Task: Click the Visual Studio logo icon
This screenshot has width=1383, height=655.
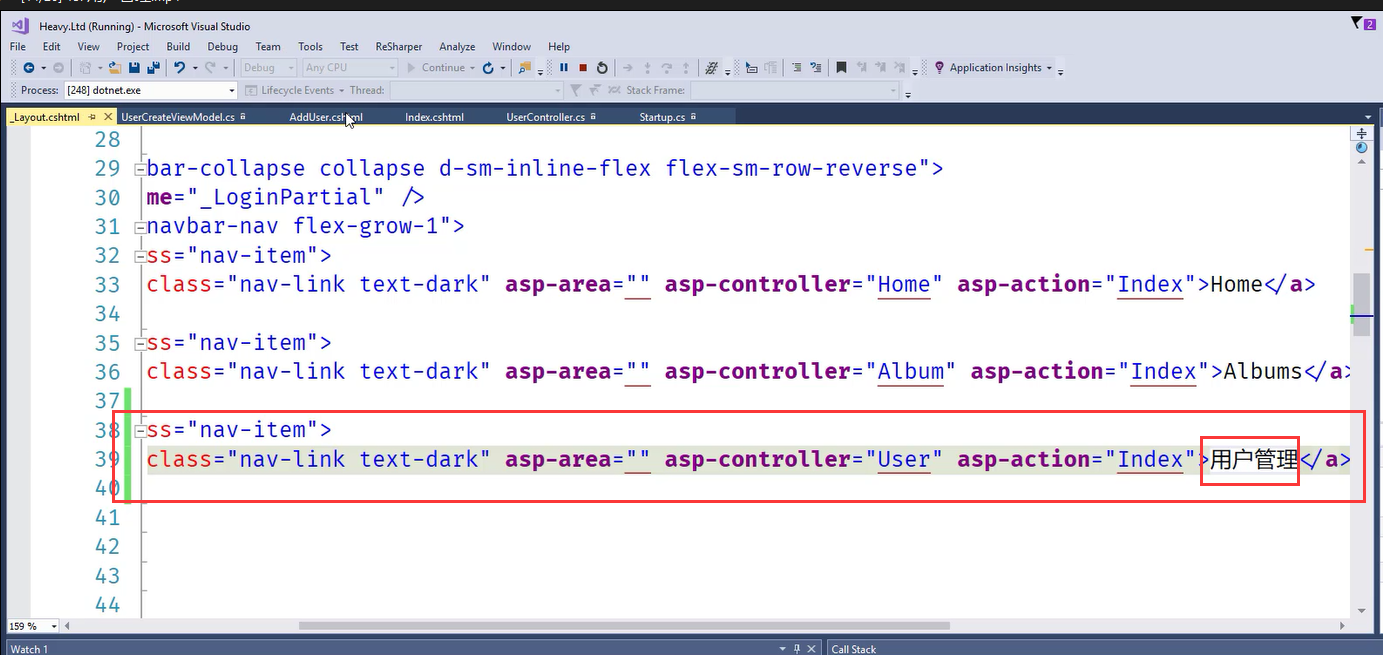Action: [19, 26]
